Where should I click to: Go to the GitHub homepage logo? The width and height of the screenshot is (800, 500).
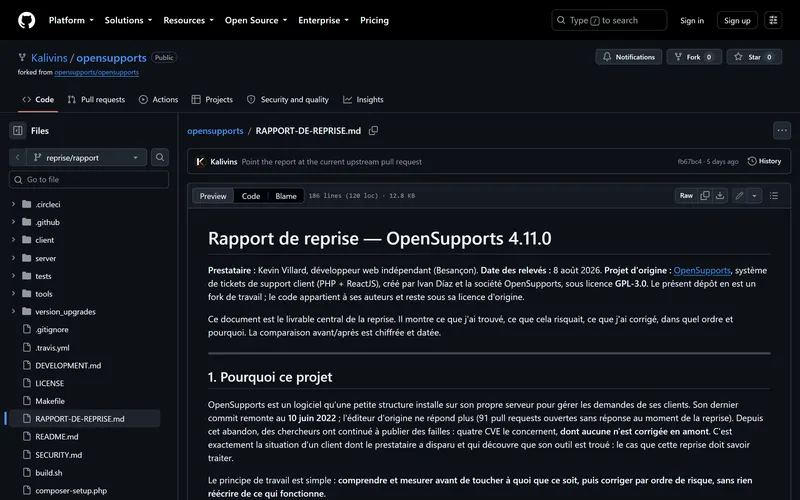pyautogui.click(x=27, y=20)
